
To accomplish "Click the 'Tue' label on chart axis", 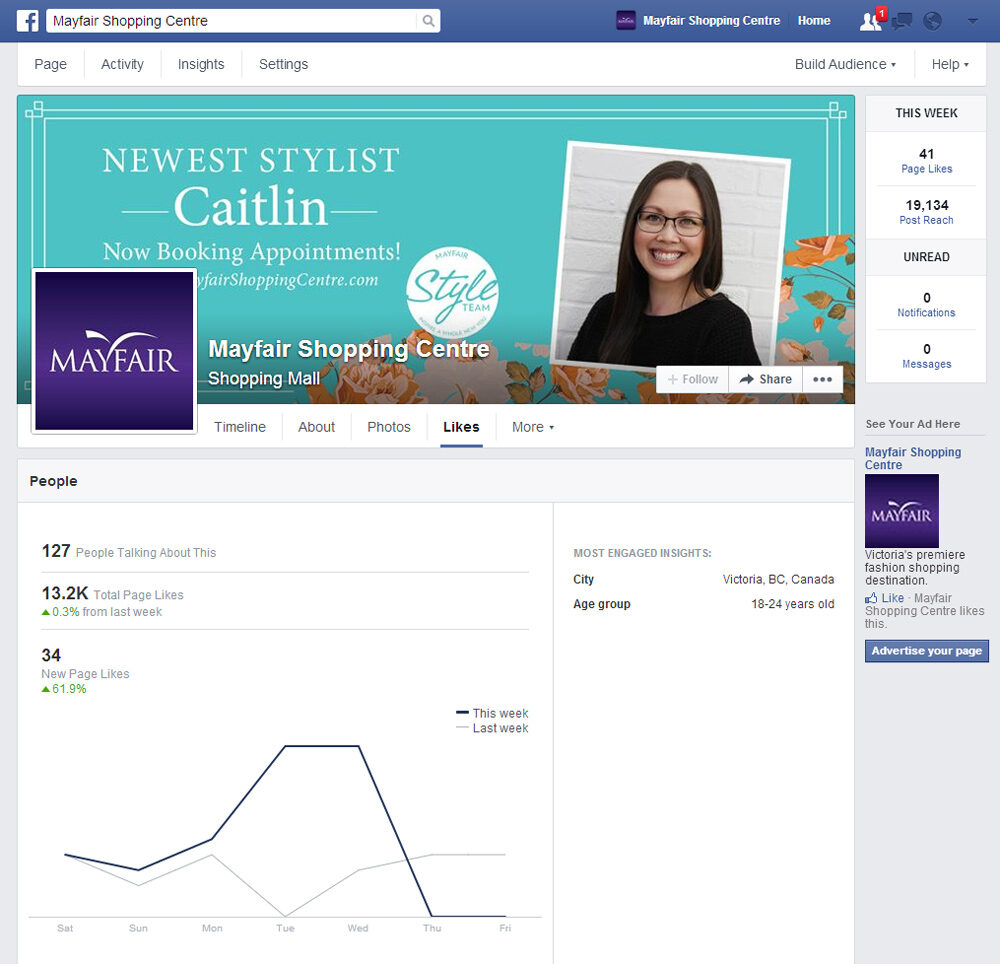I will (285, 928).
